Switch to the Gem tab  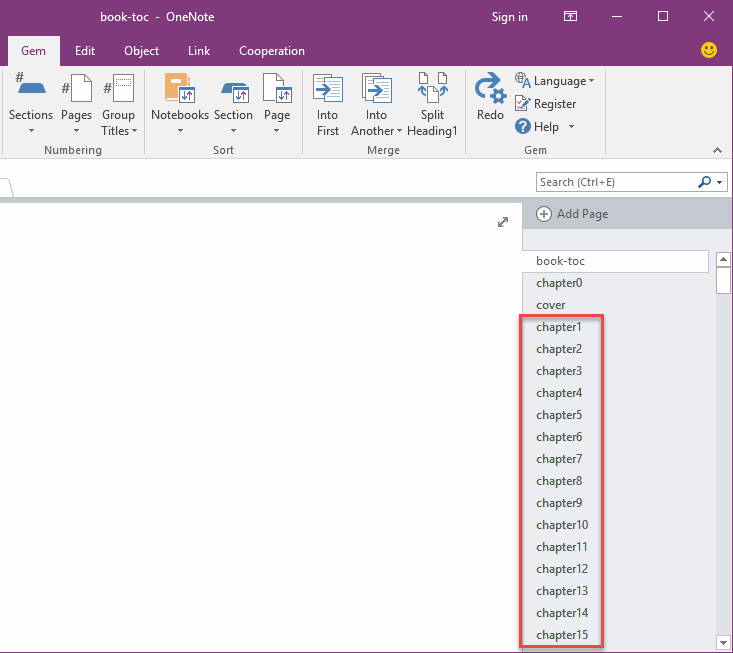tap(34, 50)
